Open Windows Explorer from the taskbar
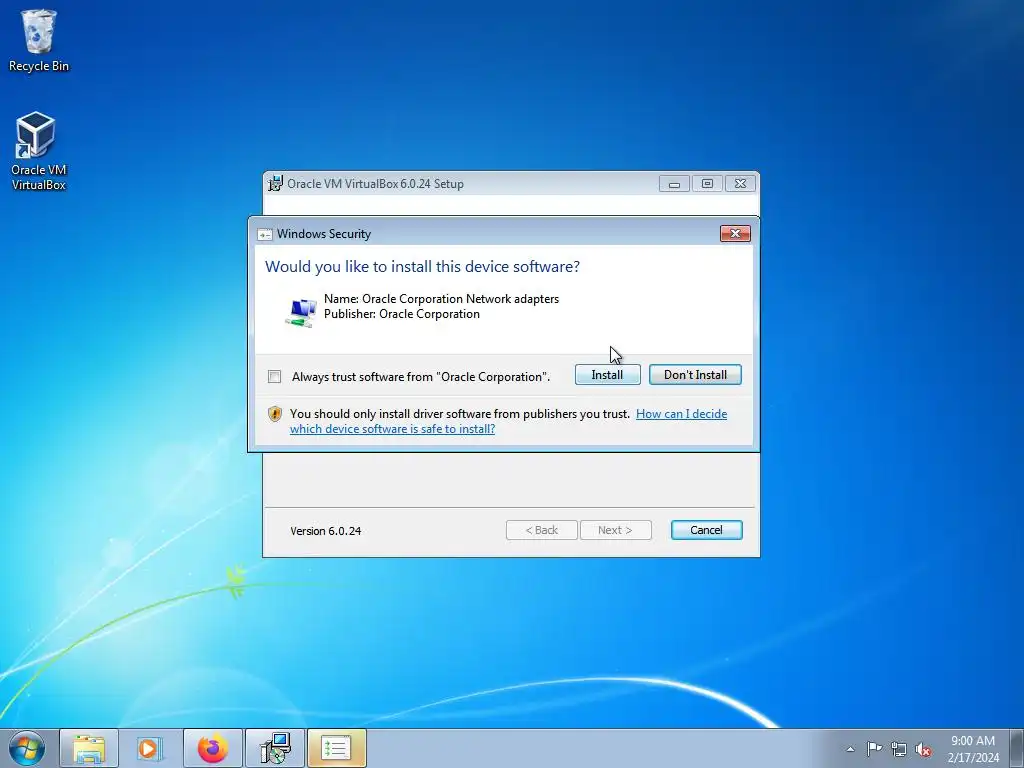The width and height of the screenshot is (1024, 768). [x=89, y=748]
